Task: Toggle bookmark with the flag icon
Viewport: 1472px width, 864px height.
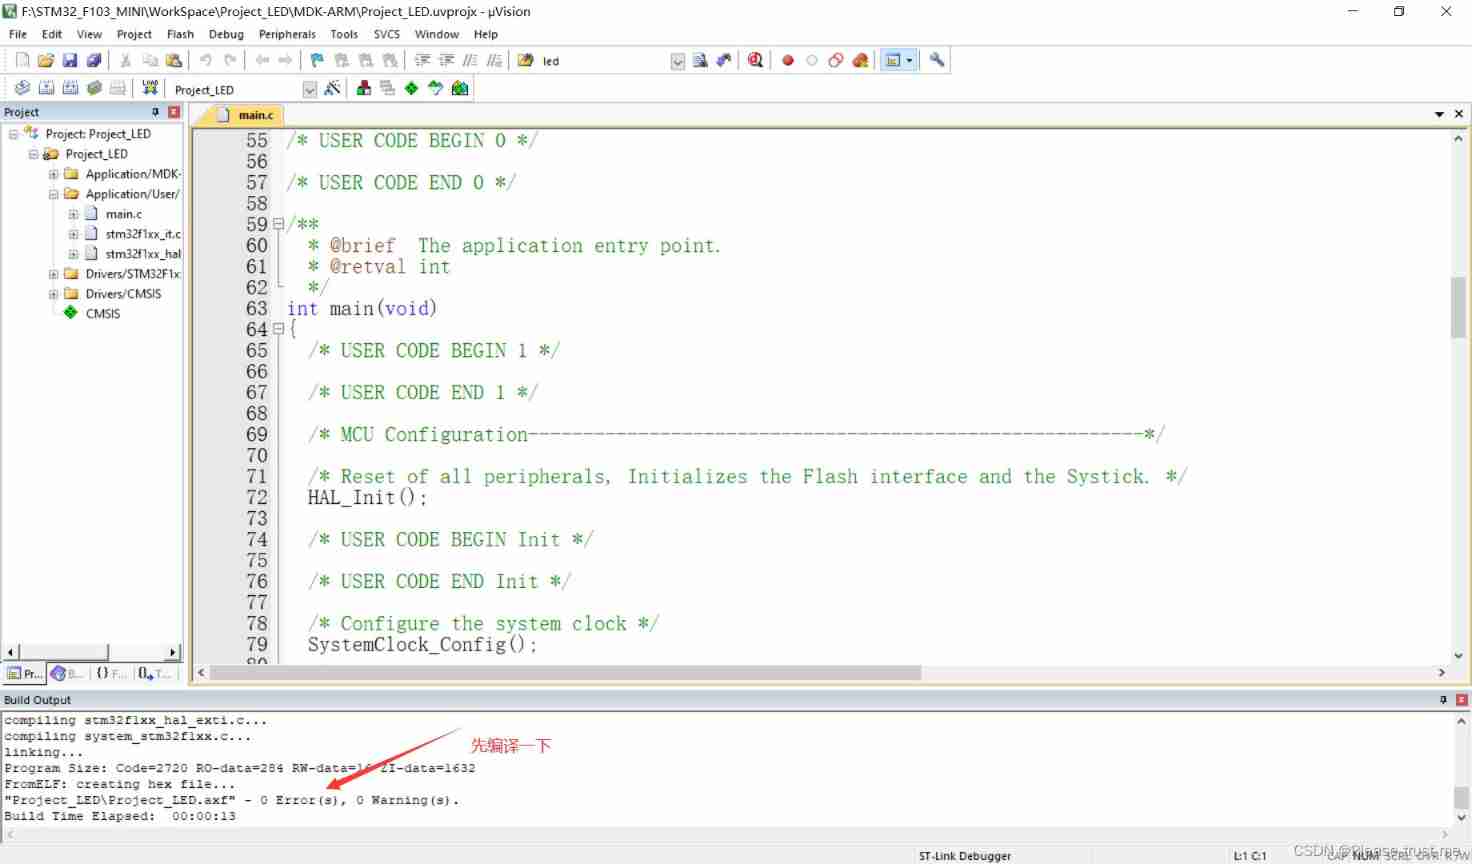Action: pos(317,60)
